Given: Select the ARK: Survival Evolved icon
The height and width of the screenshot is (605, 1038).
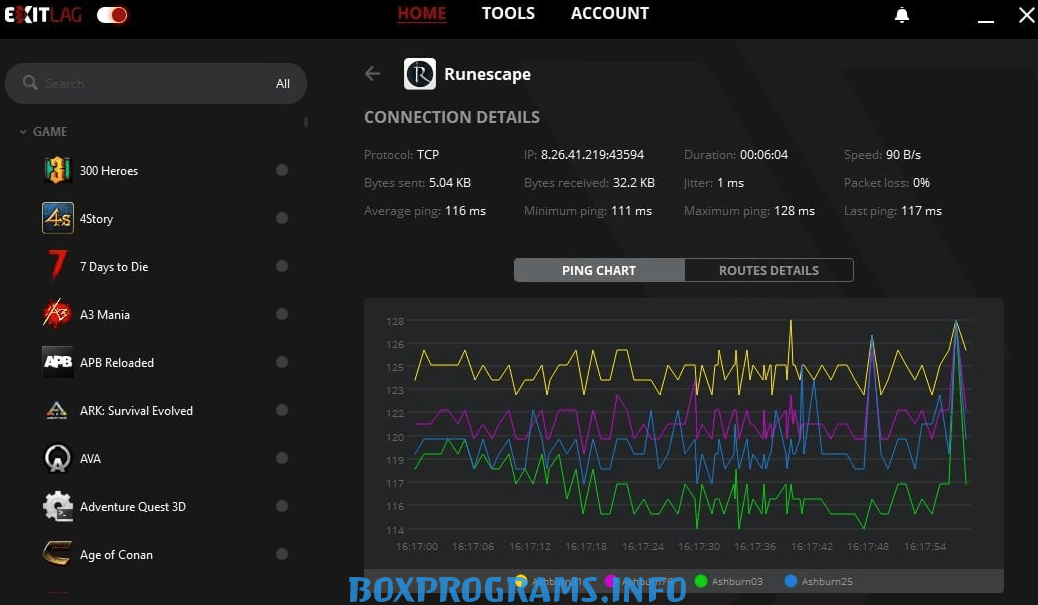Looking at the screenshot, I should tap(58, 410).
